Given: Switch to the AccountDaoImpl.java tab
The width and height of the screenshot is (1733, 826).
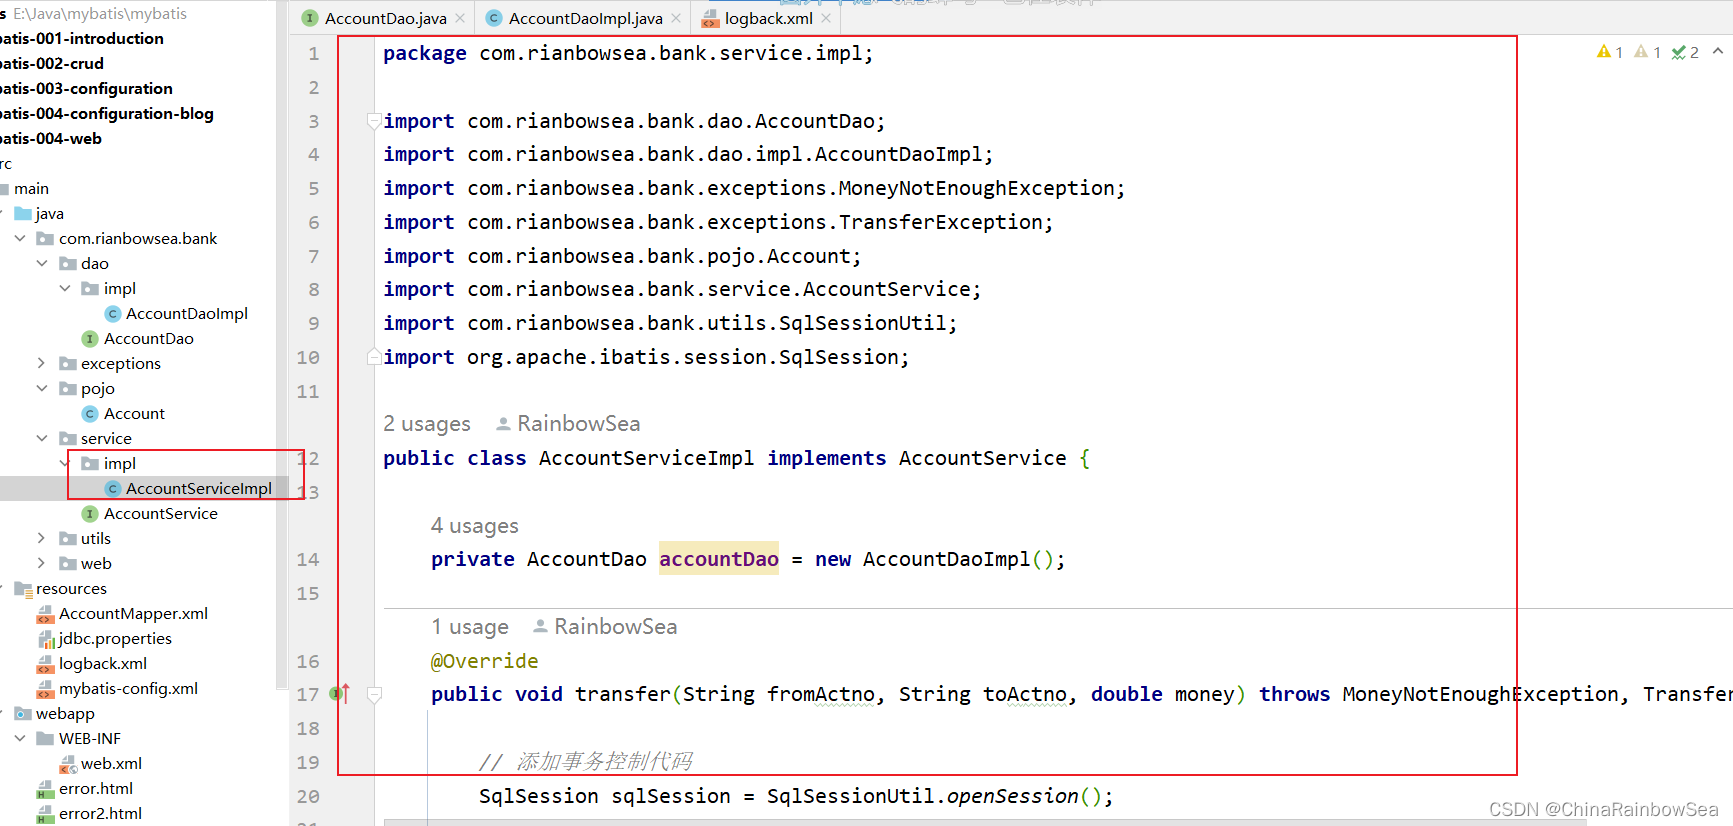Looking at the screenshot, I should (584, 18).
